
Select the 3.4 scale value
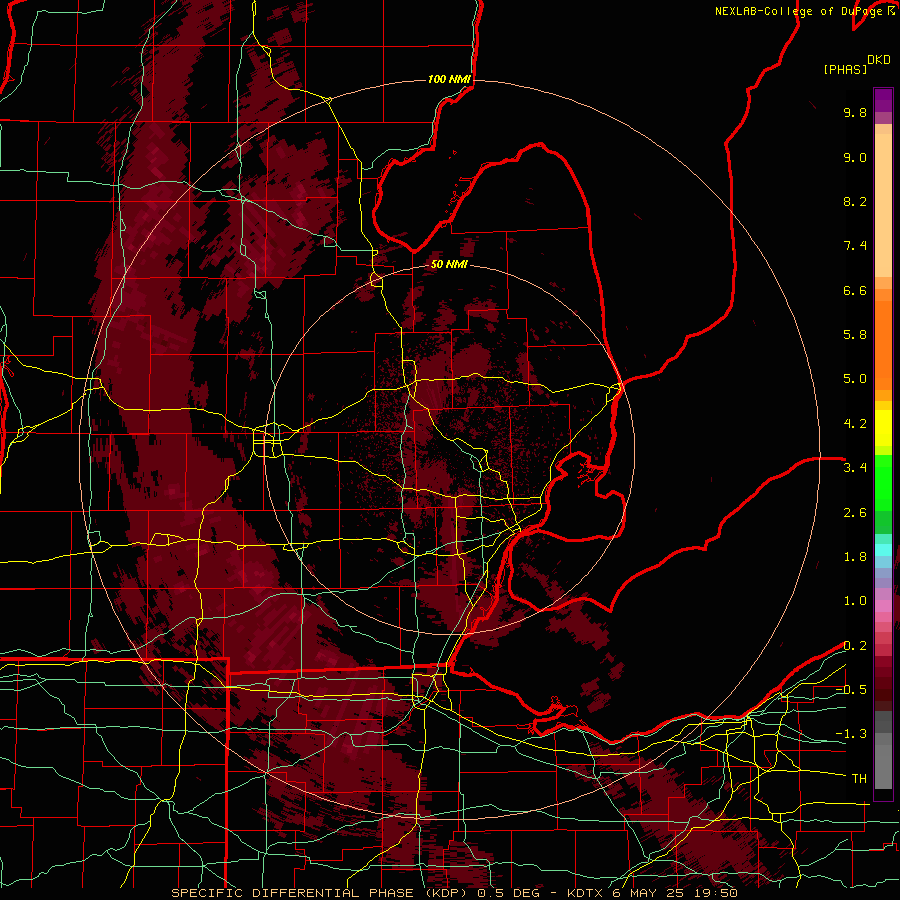click(x=855, y=468)
